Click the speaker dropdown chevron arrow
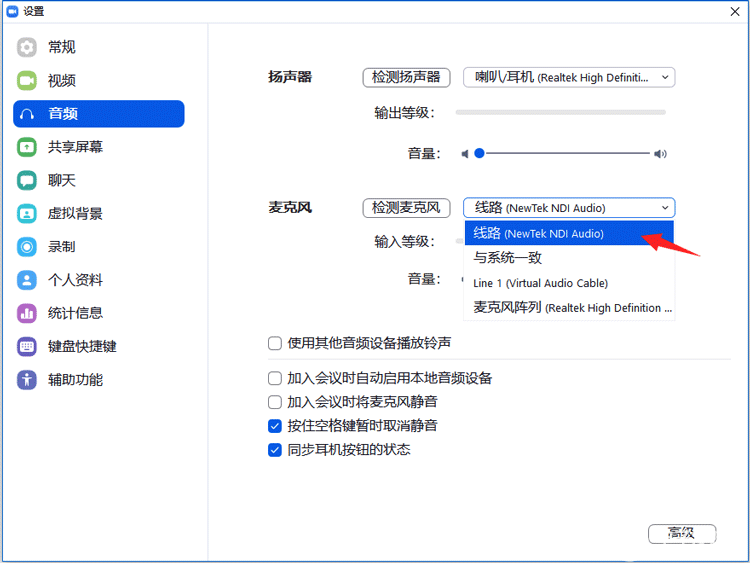 665,77
